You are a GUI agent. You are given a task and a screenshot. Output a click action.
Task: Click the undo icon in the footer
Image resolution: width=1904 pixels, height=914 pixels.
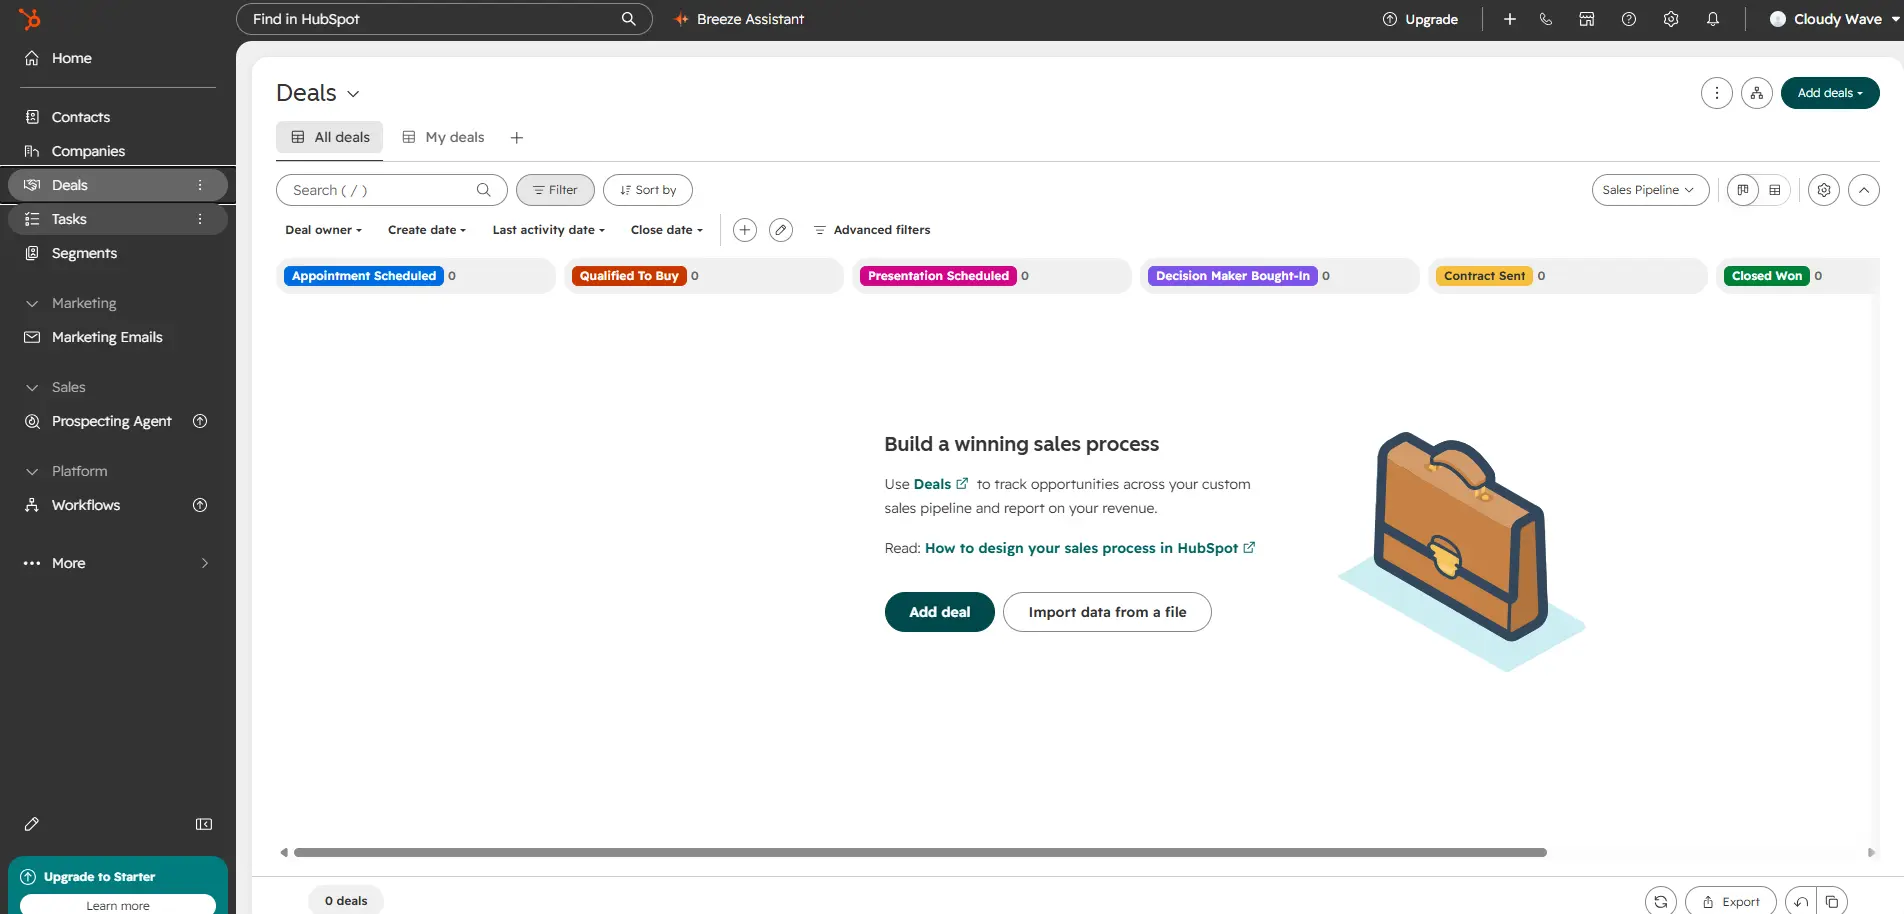1801,901
